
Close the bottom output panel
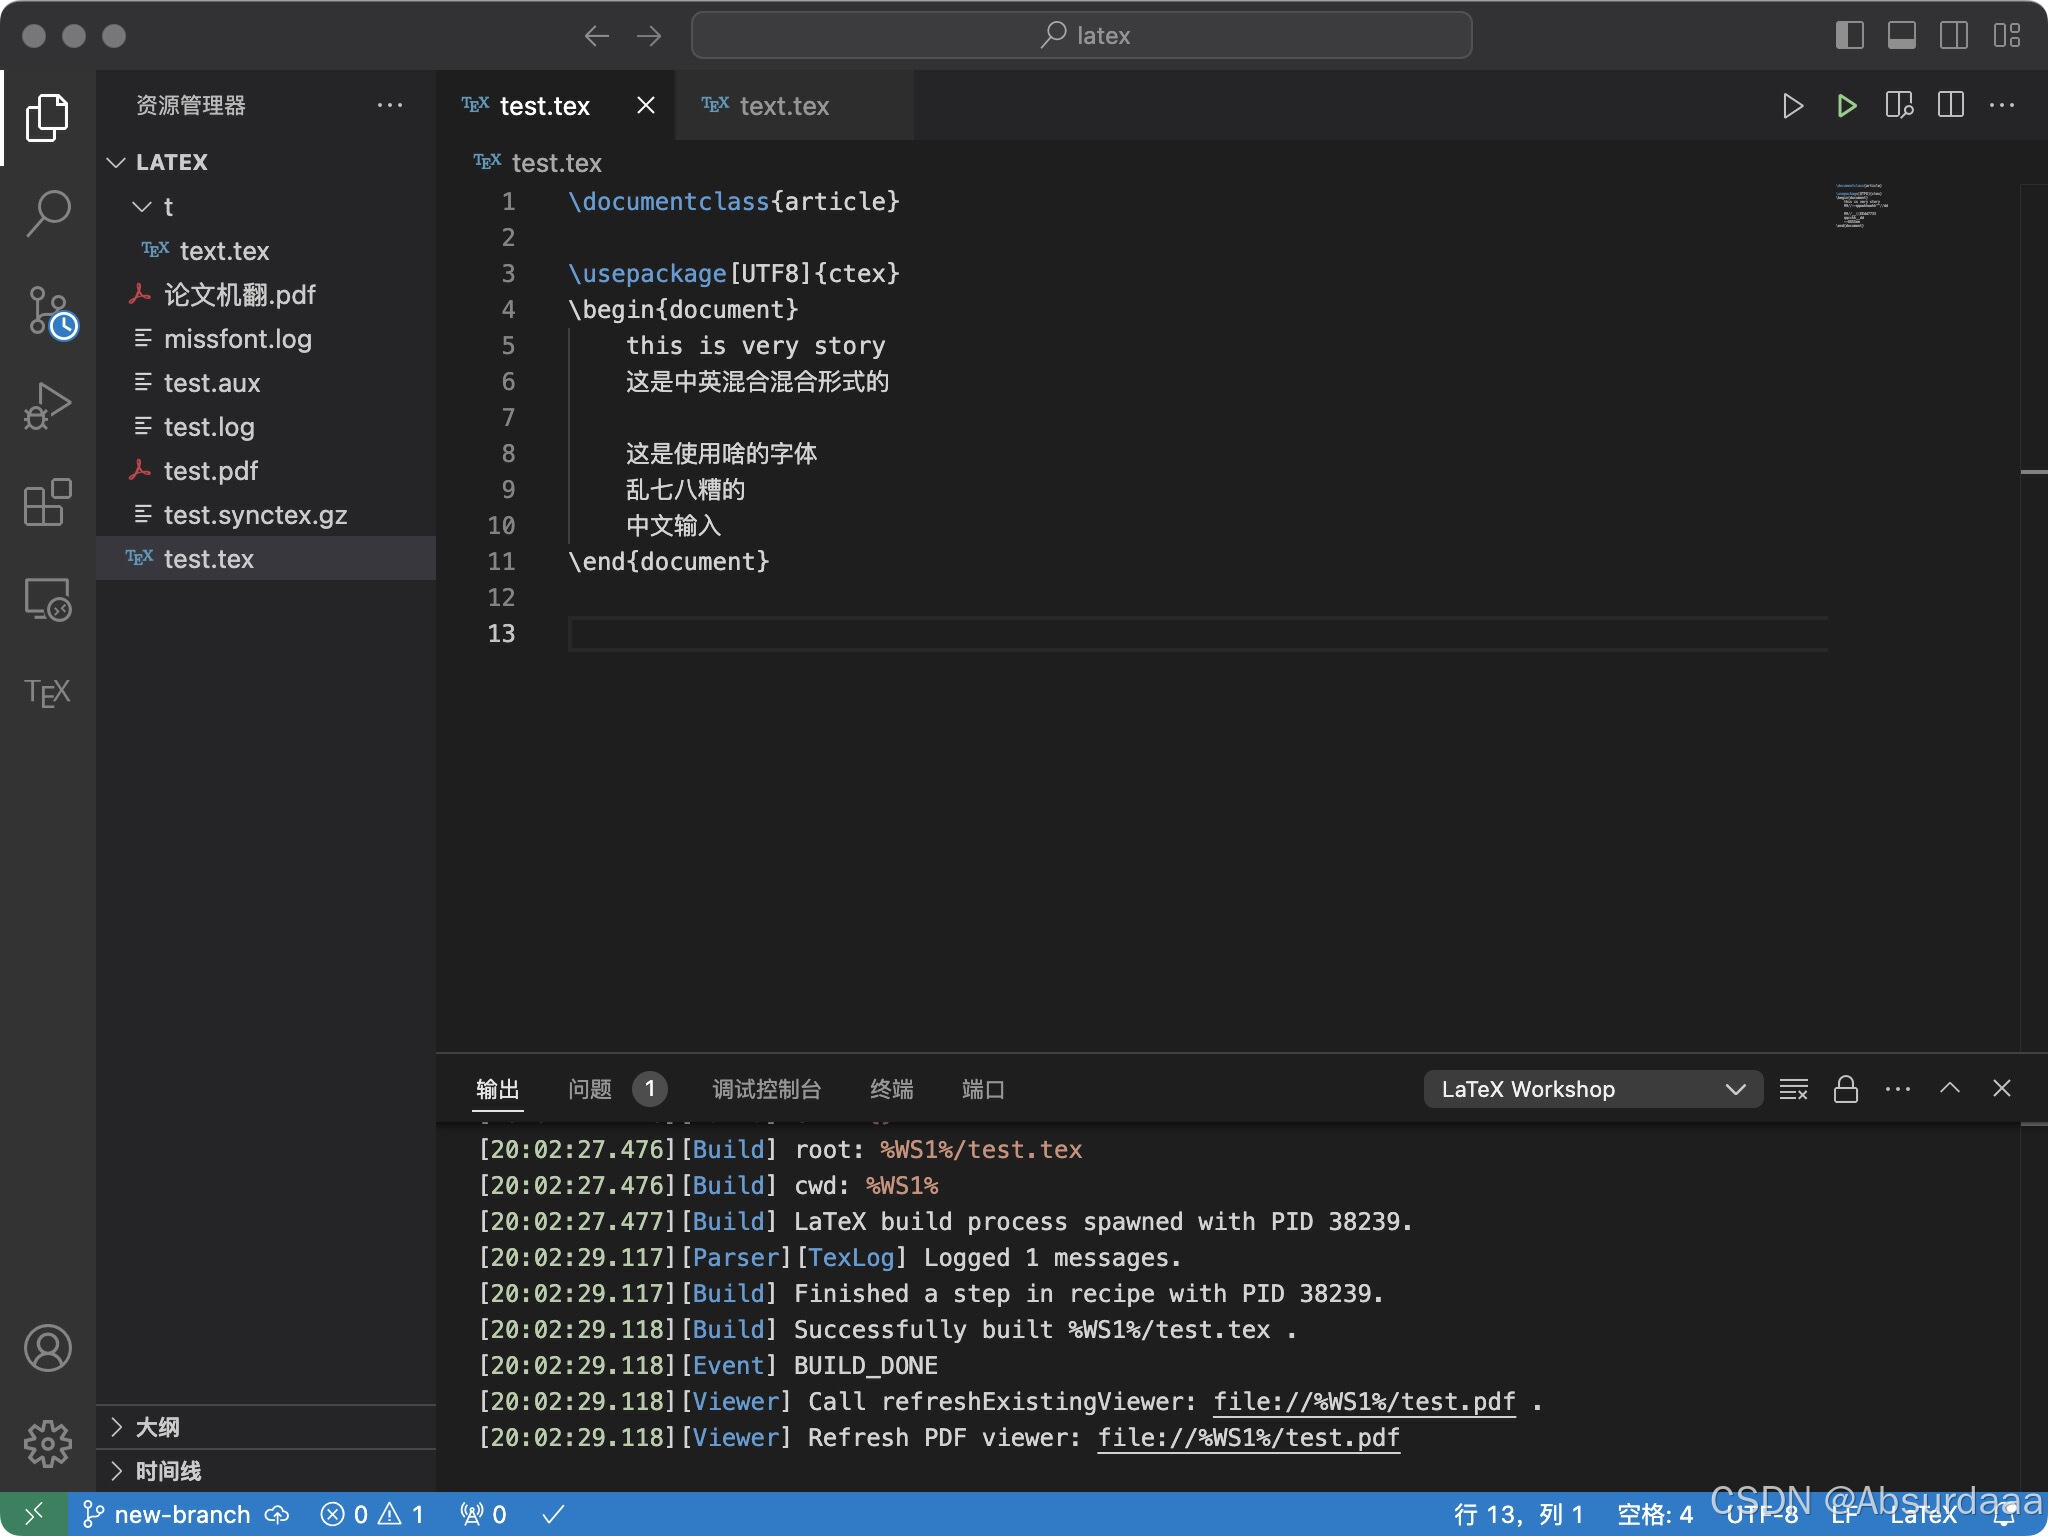2001,1088
